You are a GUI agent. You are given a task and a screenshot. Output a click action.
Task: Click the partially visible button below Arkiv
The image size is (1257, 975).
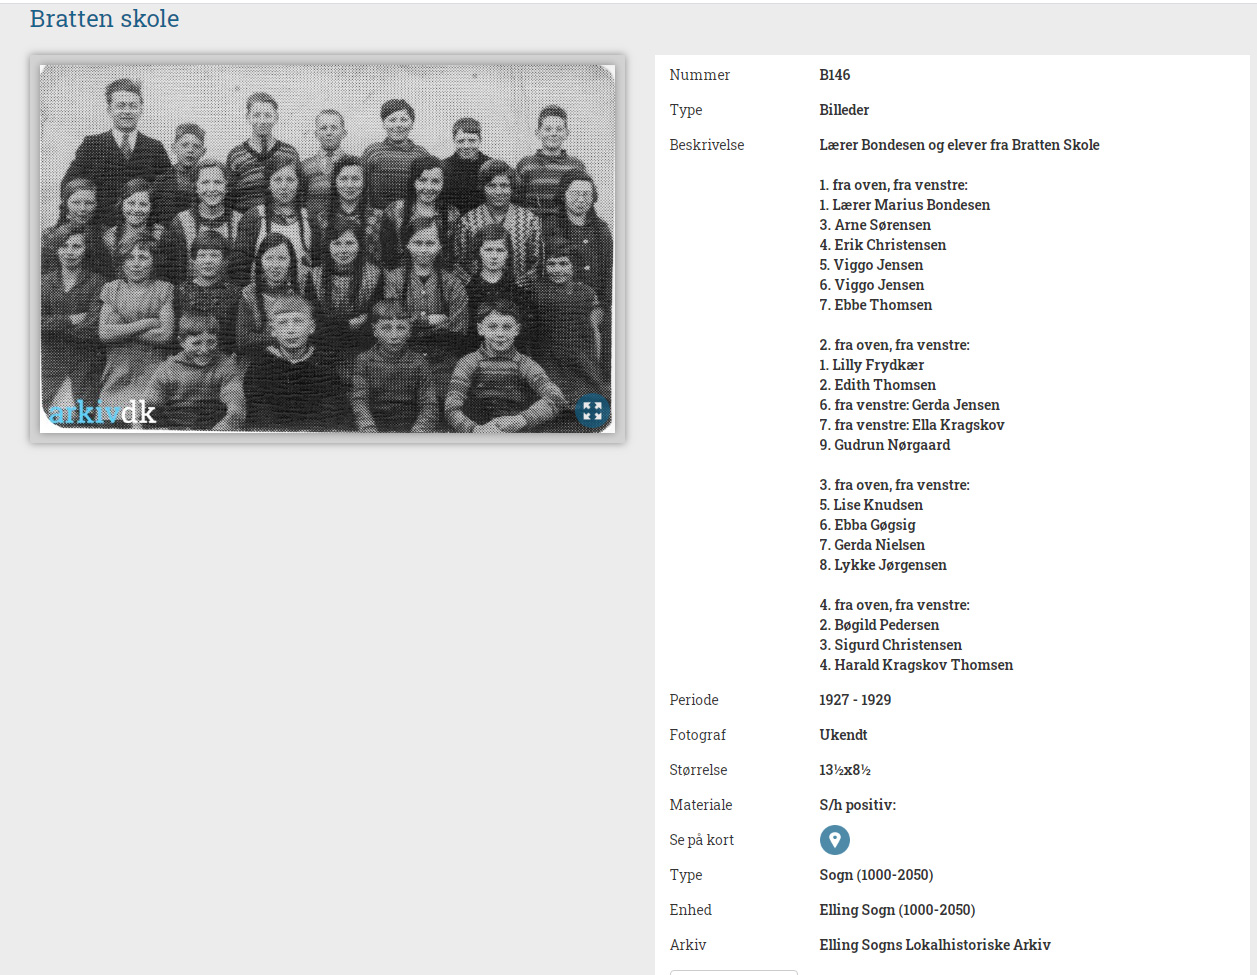coord(733,971)
